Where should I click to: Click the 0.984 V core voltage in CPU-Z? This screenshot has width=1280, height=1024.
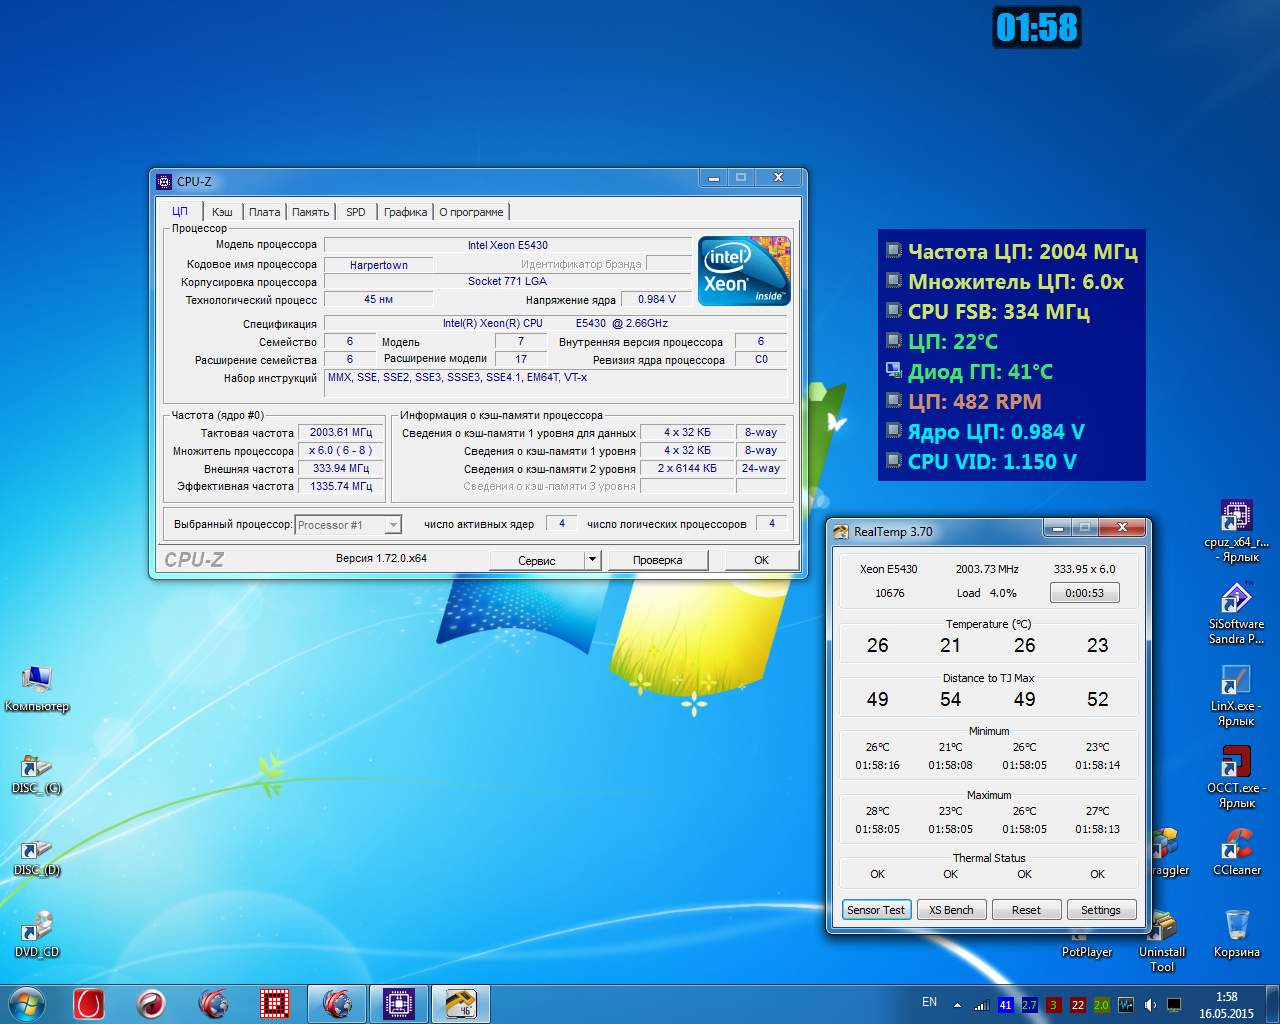(657, 299)
